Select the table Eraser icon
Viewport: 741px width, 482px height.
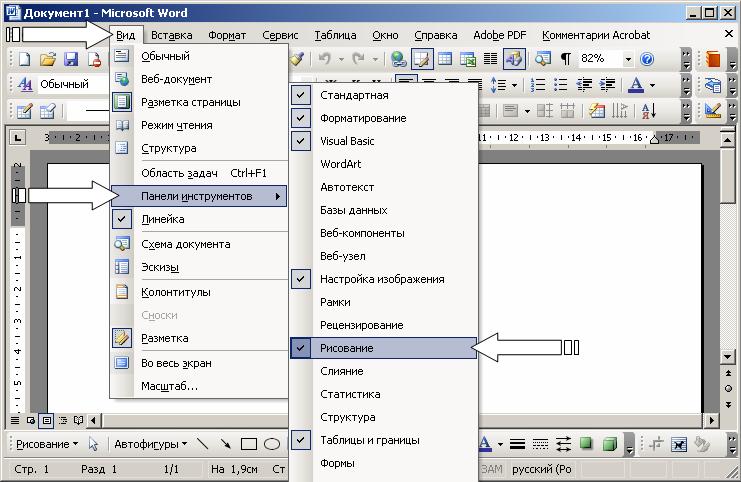pyautogui.click(x=48, y=111)
